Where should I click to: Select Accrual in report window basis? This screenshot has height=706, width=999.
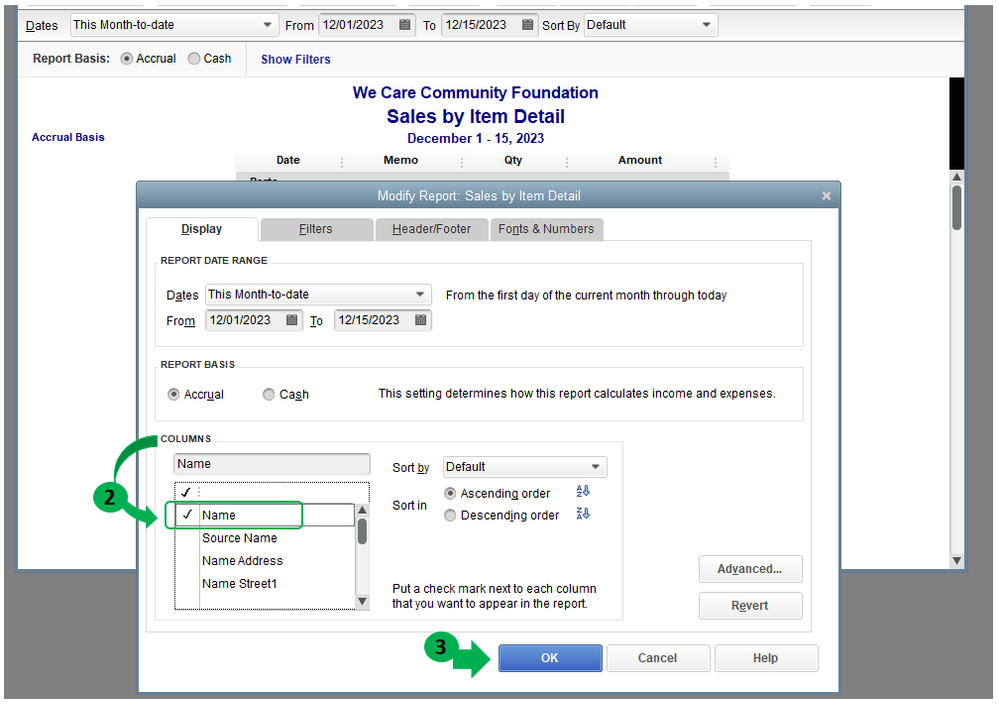tap(127, 59)
